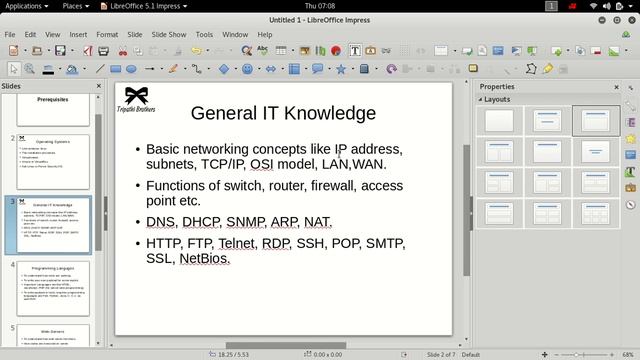Open Lines and Arrows dropdown arrow
This screenshot has height=360, width=640.
pos(162,69)
